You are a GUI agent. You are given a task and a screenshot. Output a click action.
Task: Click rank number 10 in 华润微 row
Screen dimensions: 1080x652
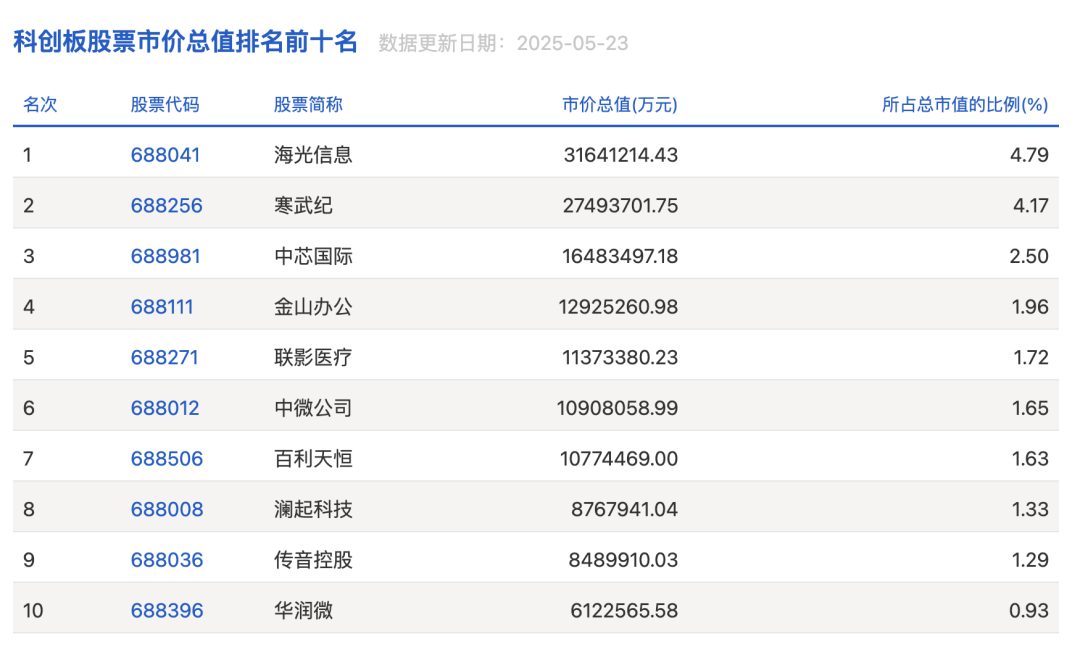coord(33,611)
